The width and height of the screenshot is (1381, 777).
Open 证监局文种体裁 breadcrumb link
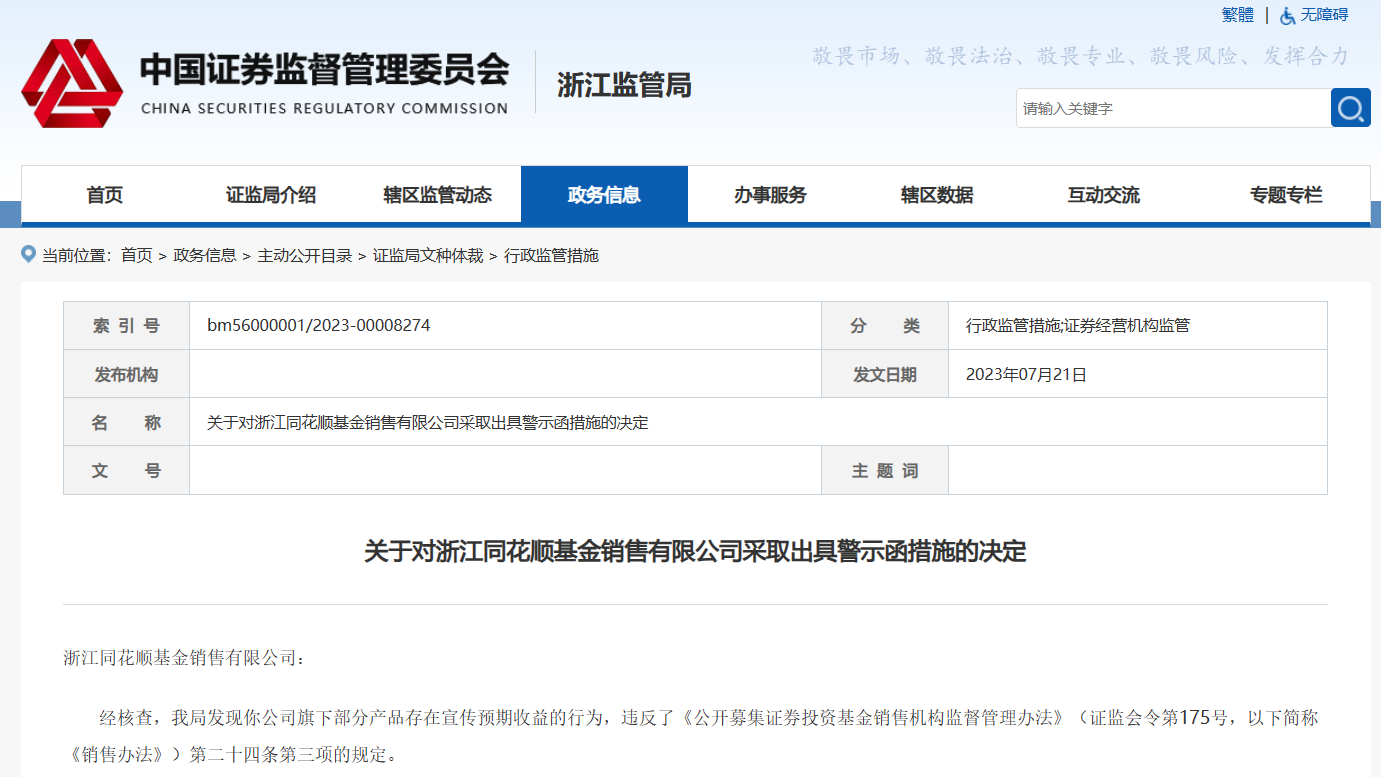click(428, 256)
